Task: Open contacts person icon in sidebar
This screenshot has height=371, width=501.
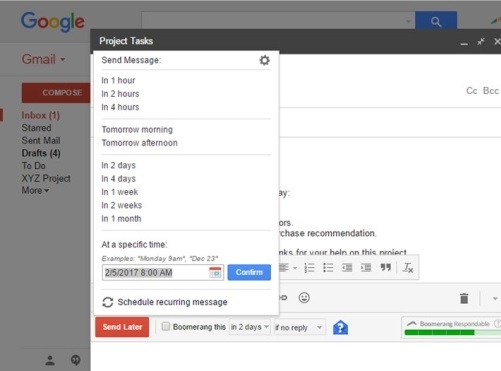Action: pyautogui.click(x=50, y=360)
